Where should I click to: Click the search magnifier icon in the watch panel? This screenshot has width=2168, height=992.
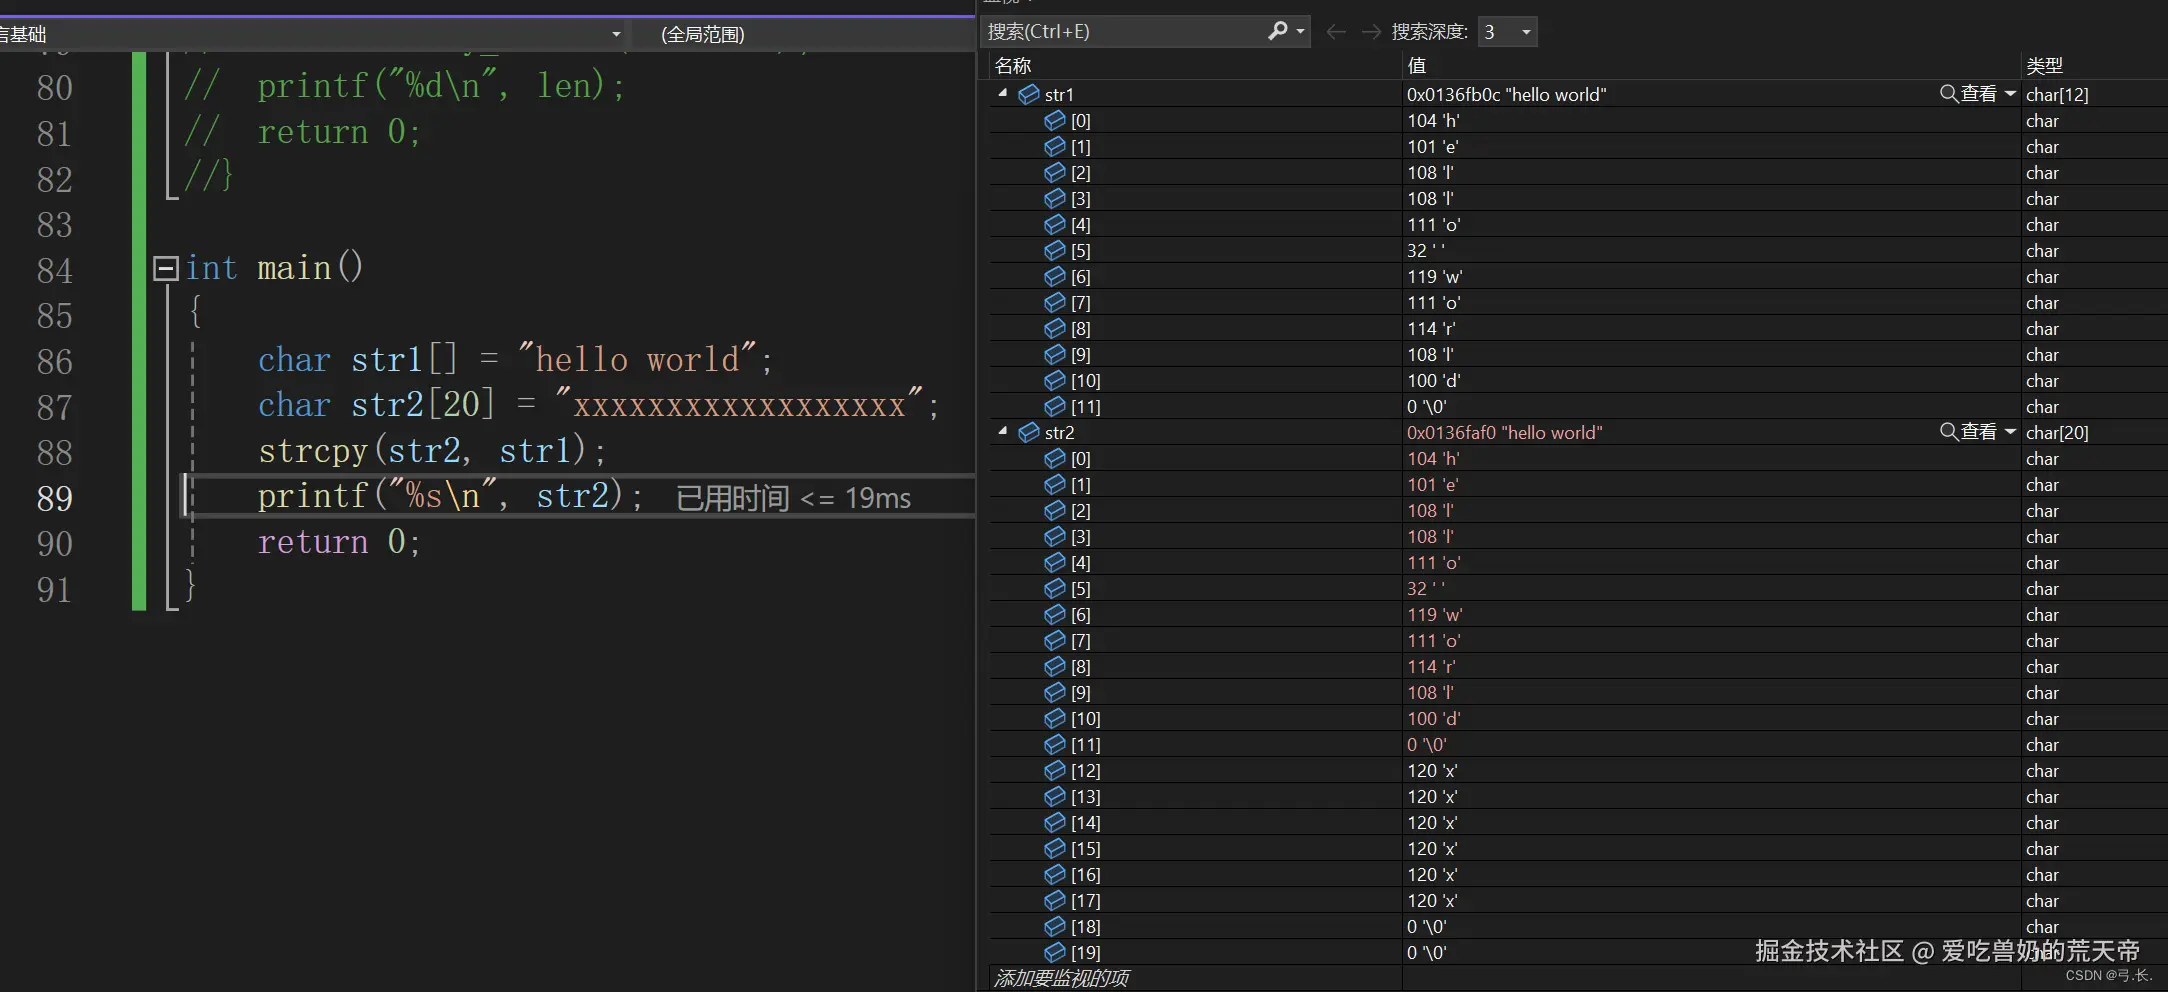1277,31
